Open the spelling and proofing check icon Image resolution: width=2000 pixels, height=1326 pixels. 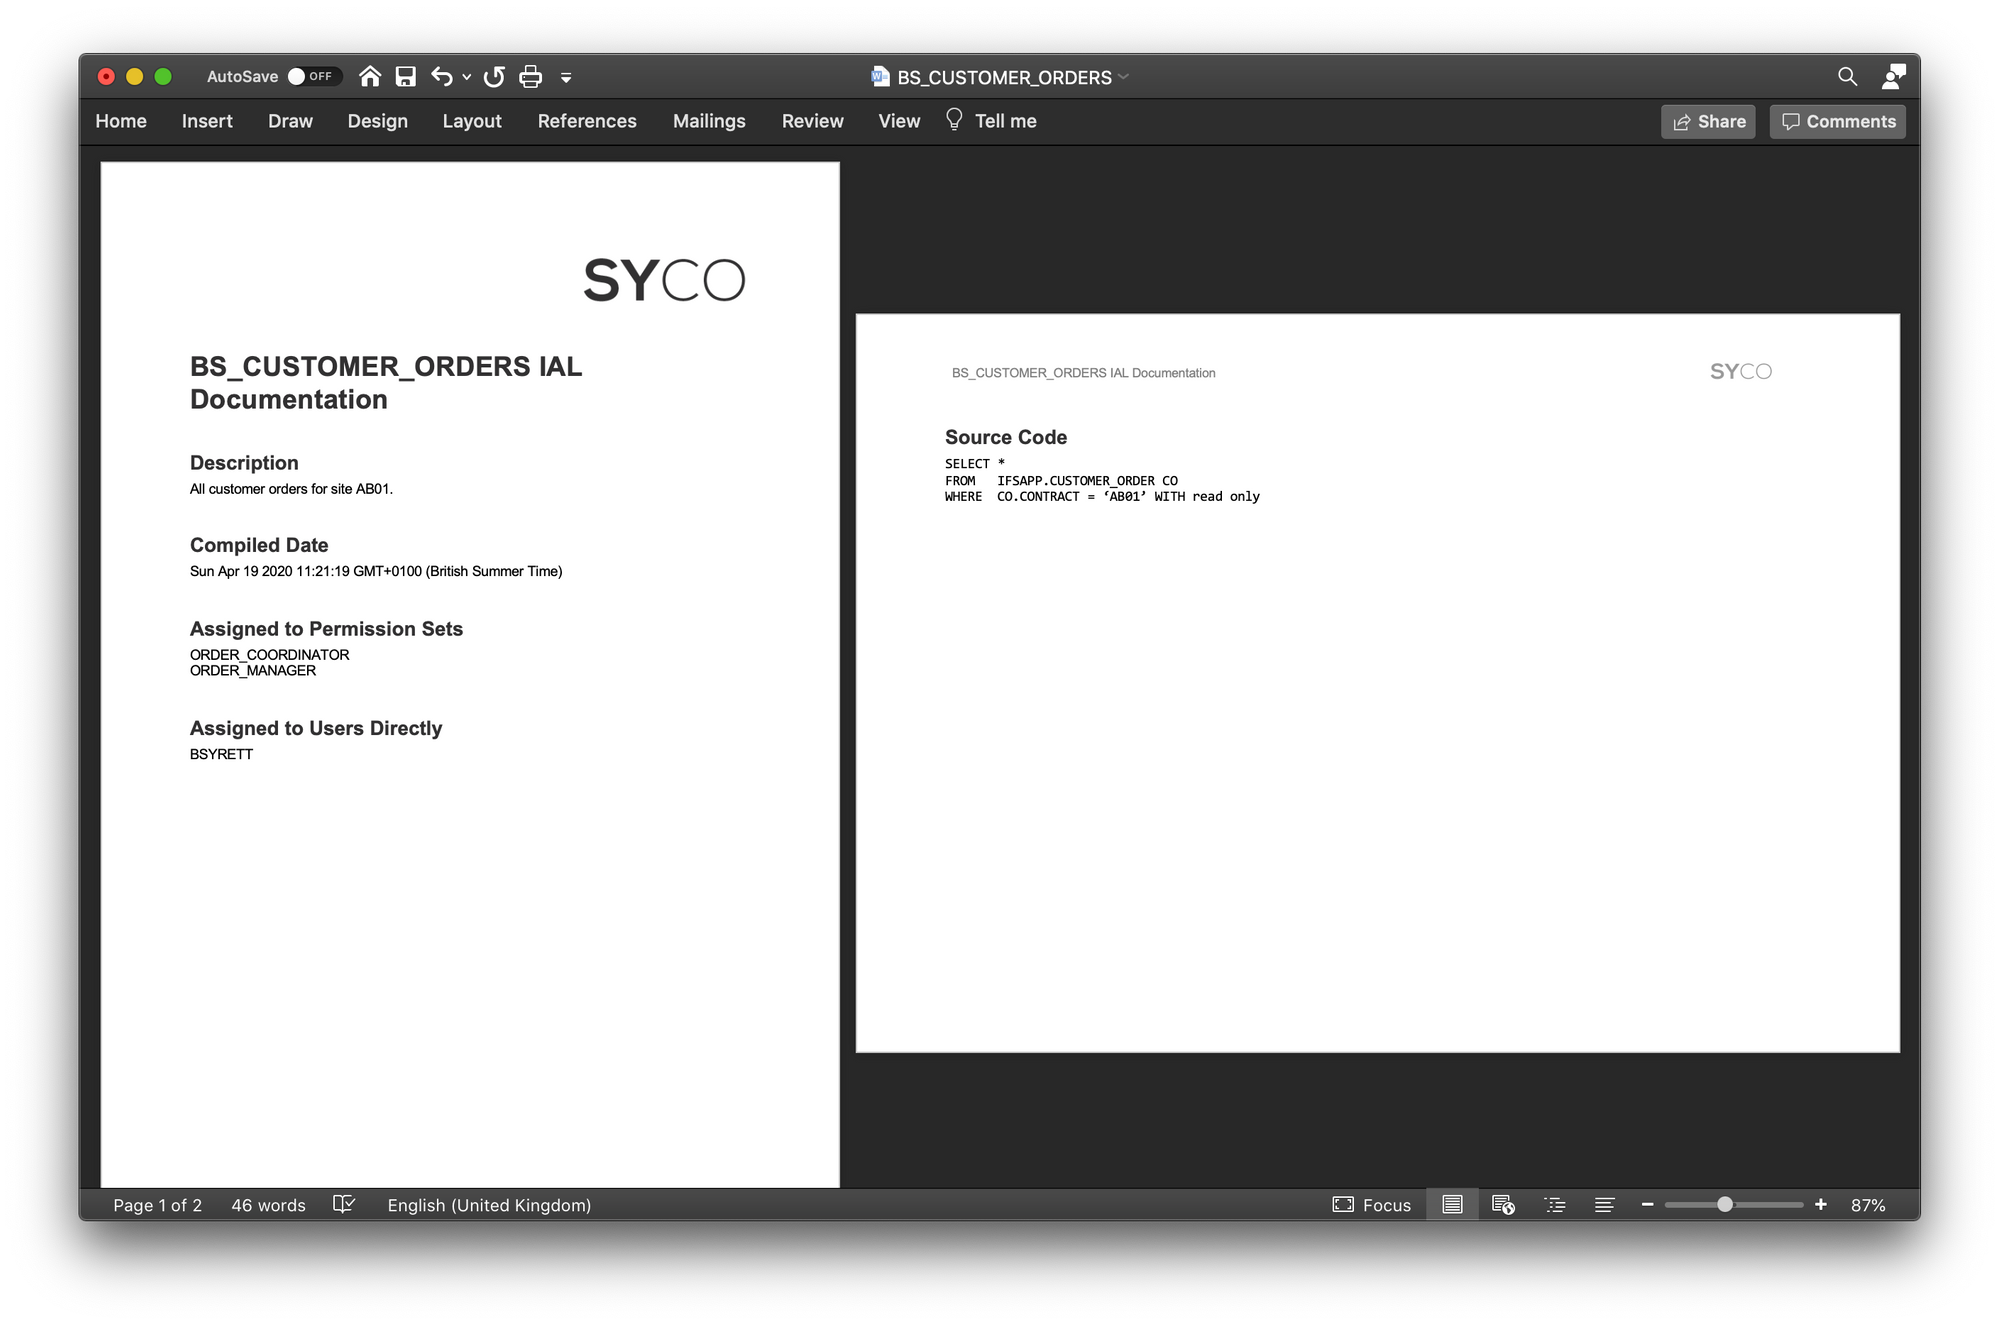pyautogui.click(x=344, y=1204)
